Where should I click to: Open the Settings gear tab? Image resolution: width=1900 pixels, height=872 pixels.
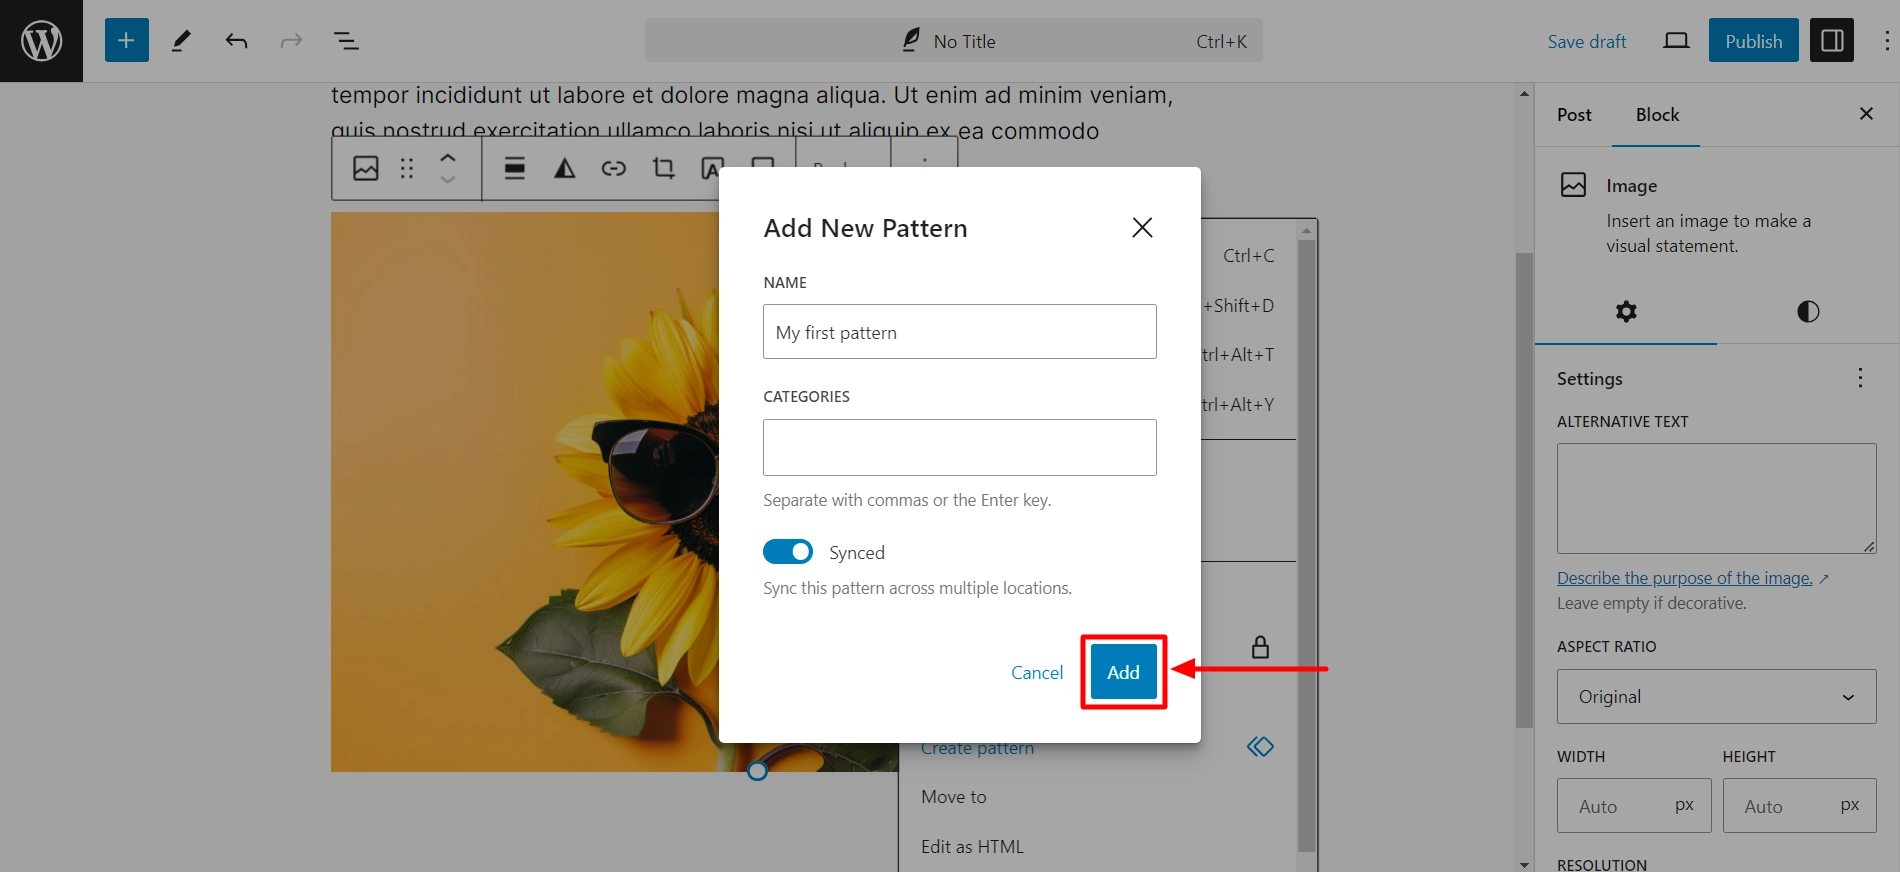(1626, 312)
